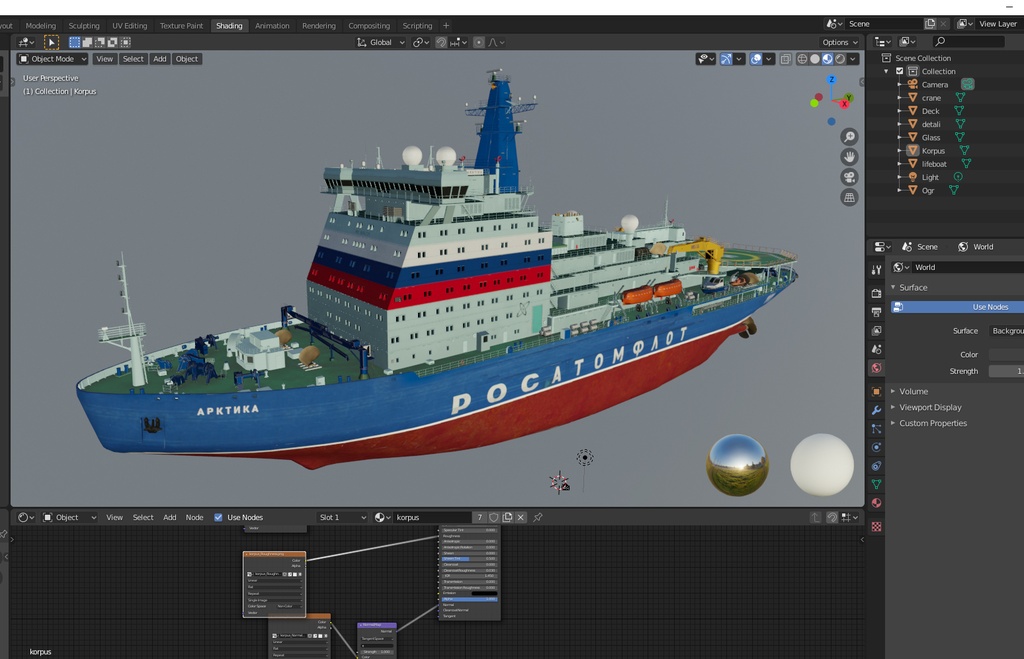The width and height of the screenshot is (1024, 659).
Task: Open the viewport Add menu
Action: coord(160,59)
